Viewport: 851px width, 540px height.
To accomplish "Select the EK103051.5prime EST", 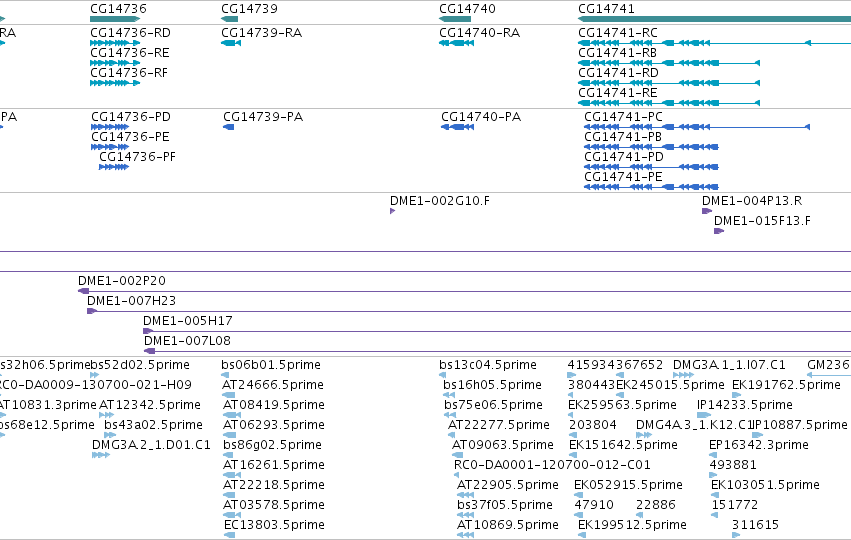I will point(715,495).
